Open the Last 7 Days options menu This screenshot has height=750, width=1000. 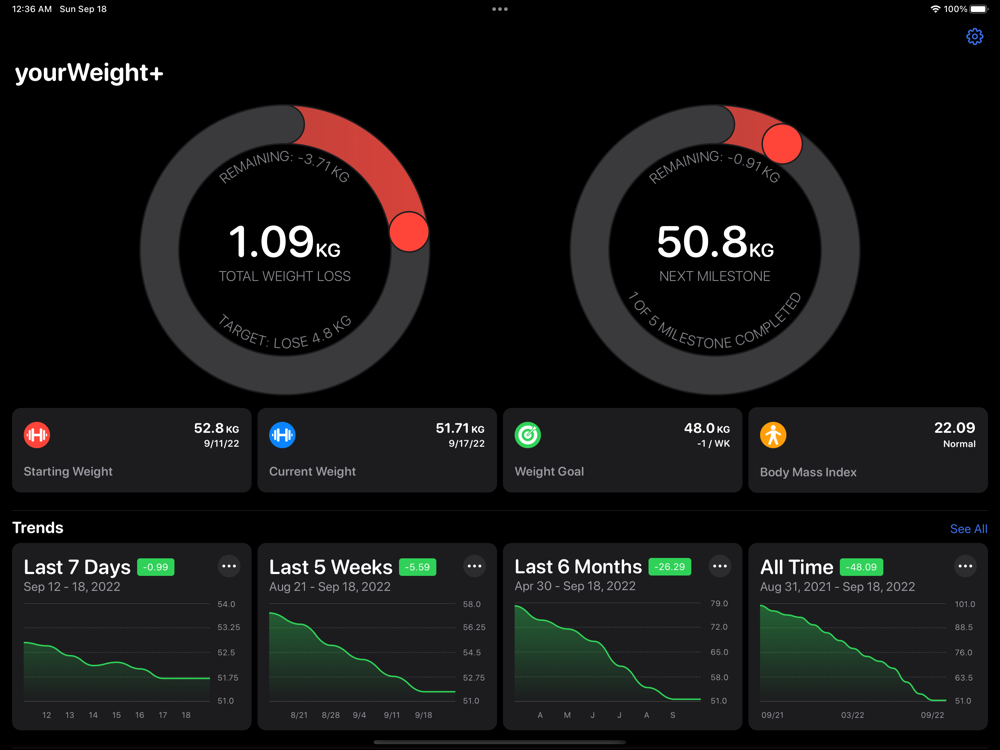[229, 566]
